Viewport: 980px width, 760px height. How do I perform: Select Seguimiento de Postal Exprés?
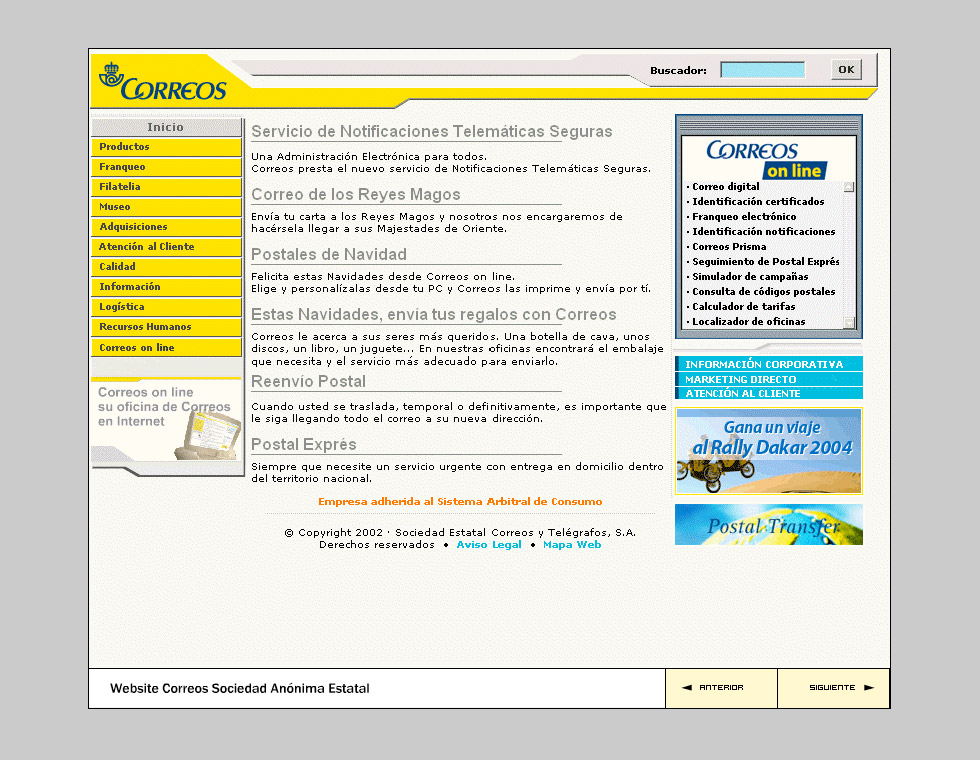[x=766, y=261]
